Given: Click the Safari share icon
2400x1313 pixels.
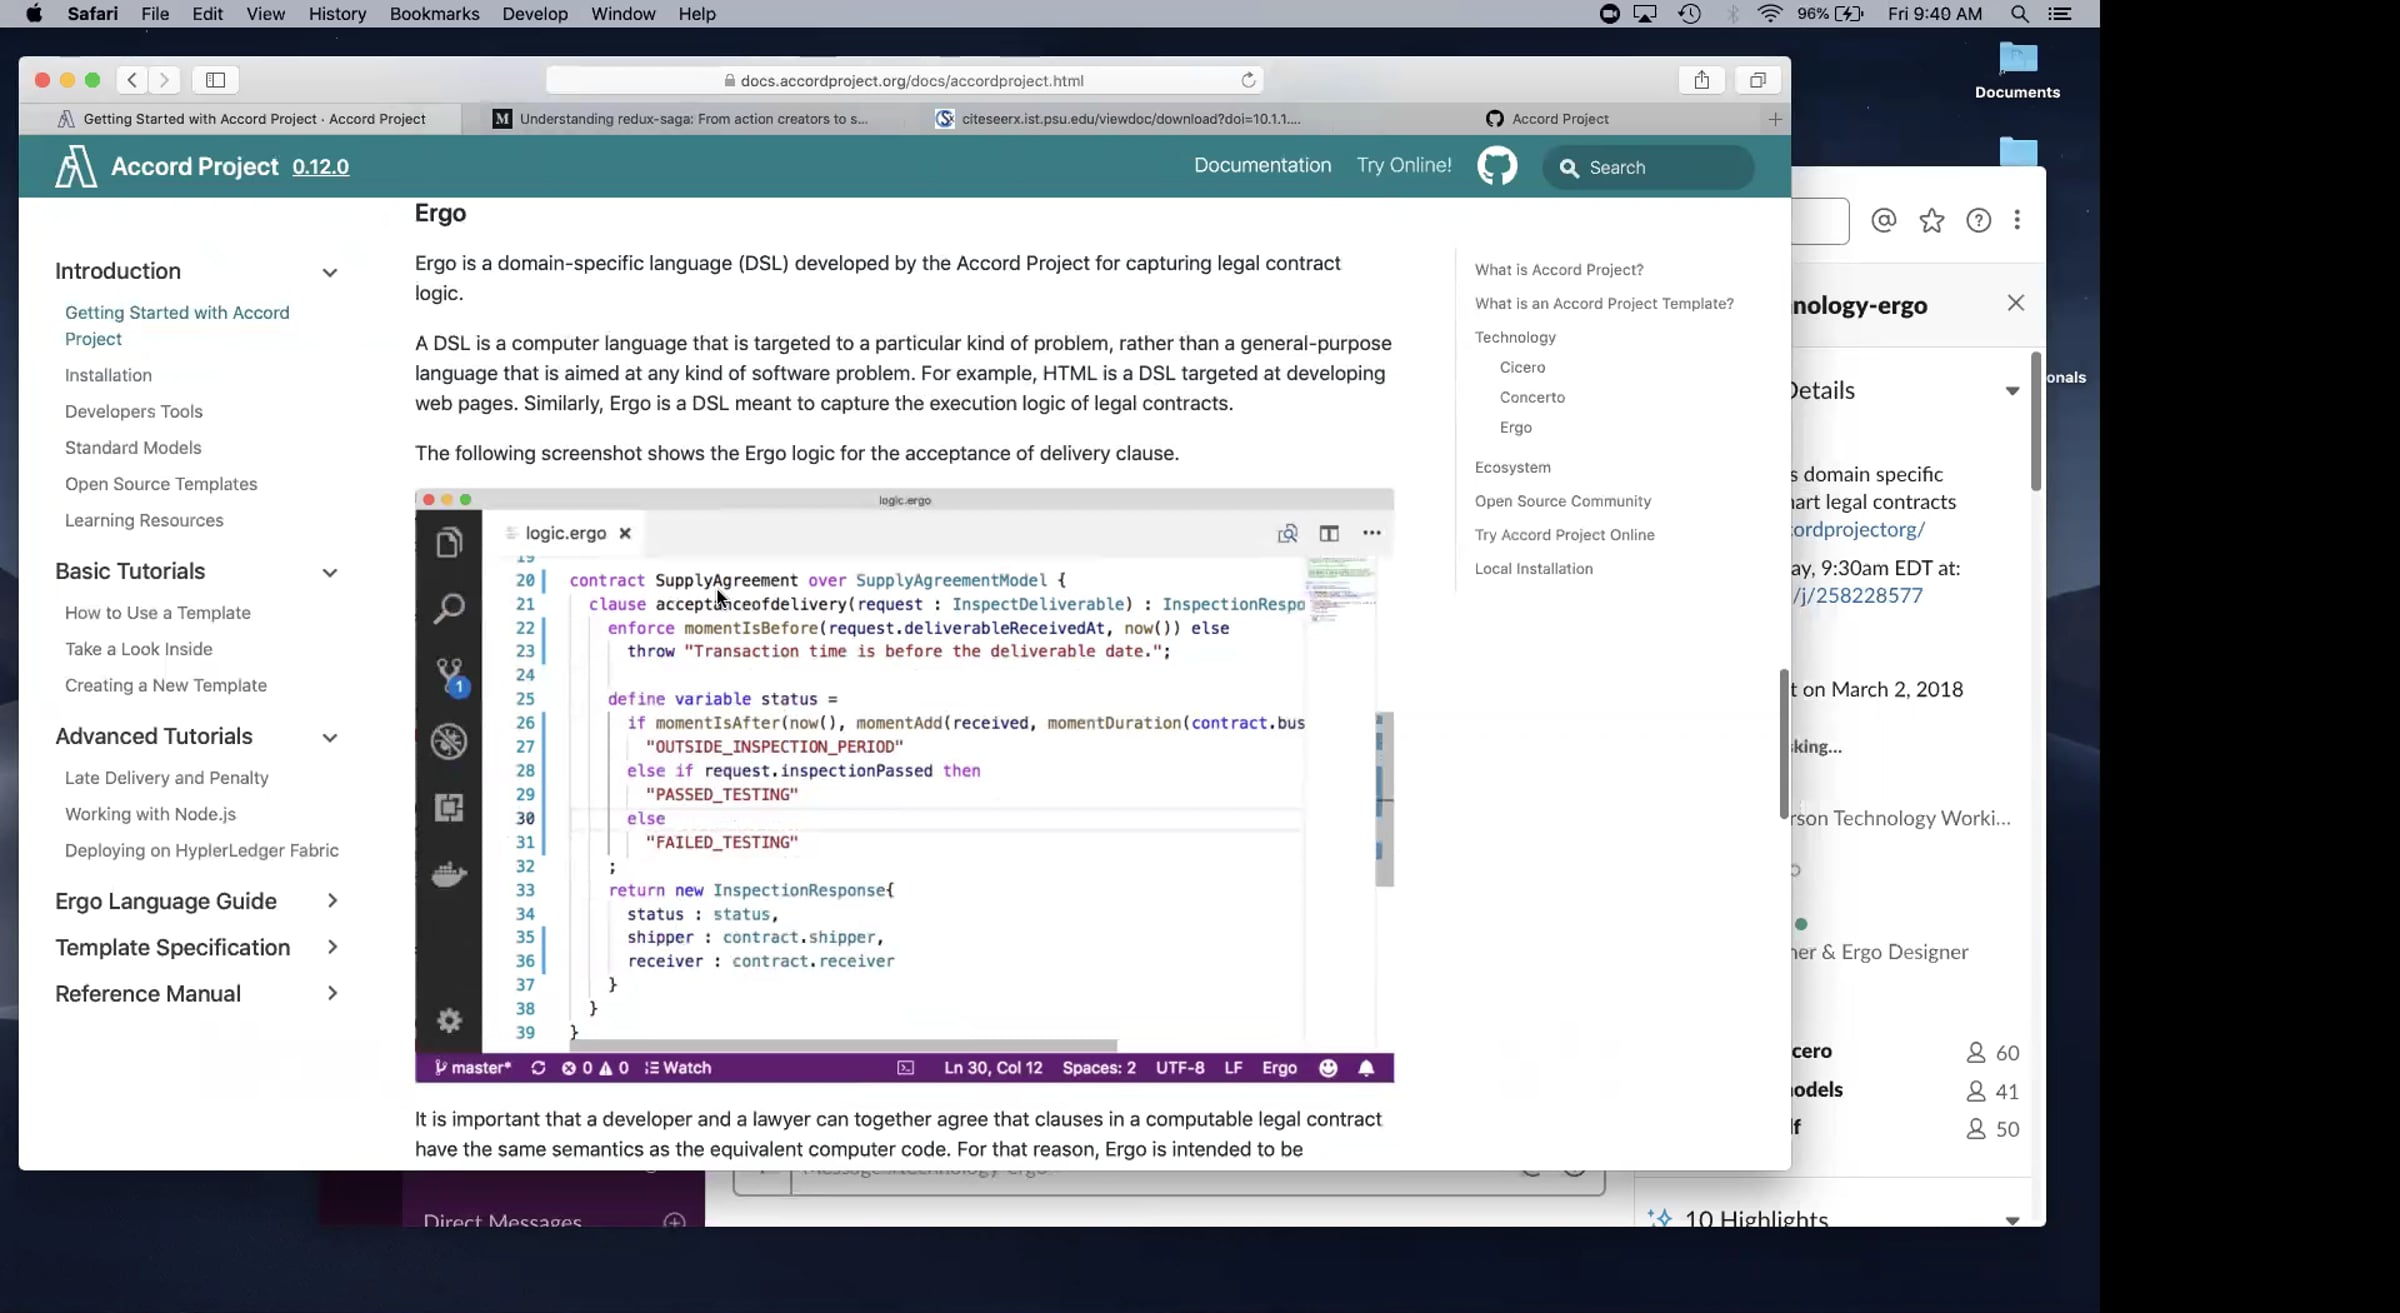Looking at the screenshot, I should point(1701,80).
